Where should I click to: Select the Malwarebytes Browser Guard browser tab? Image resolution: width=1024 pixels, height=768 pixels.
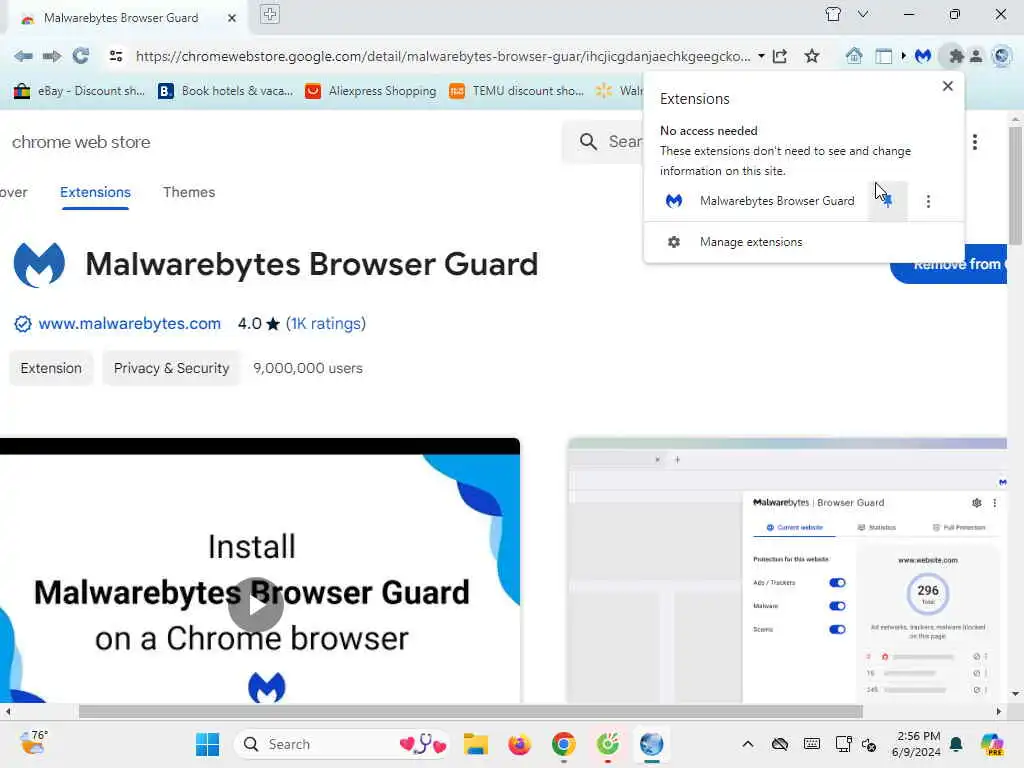click(121, 18)
